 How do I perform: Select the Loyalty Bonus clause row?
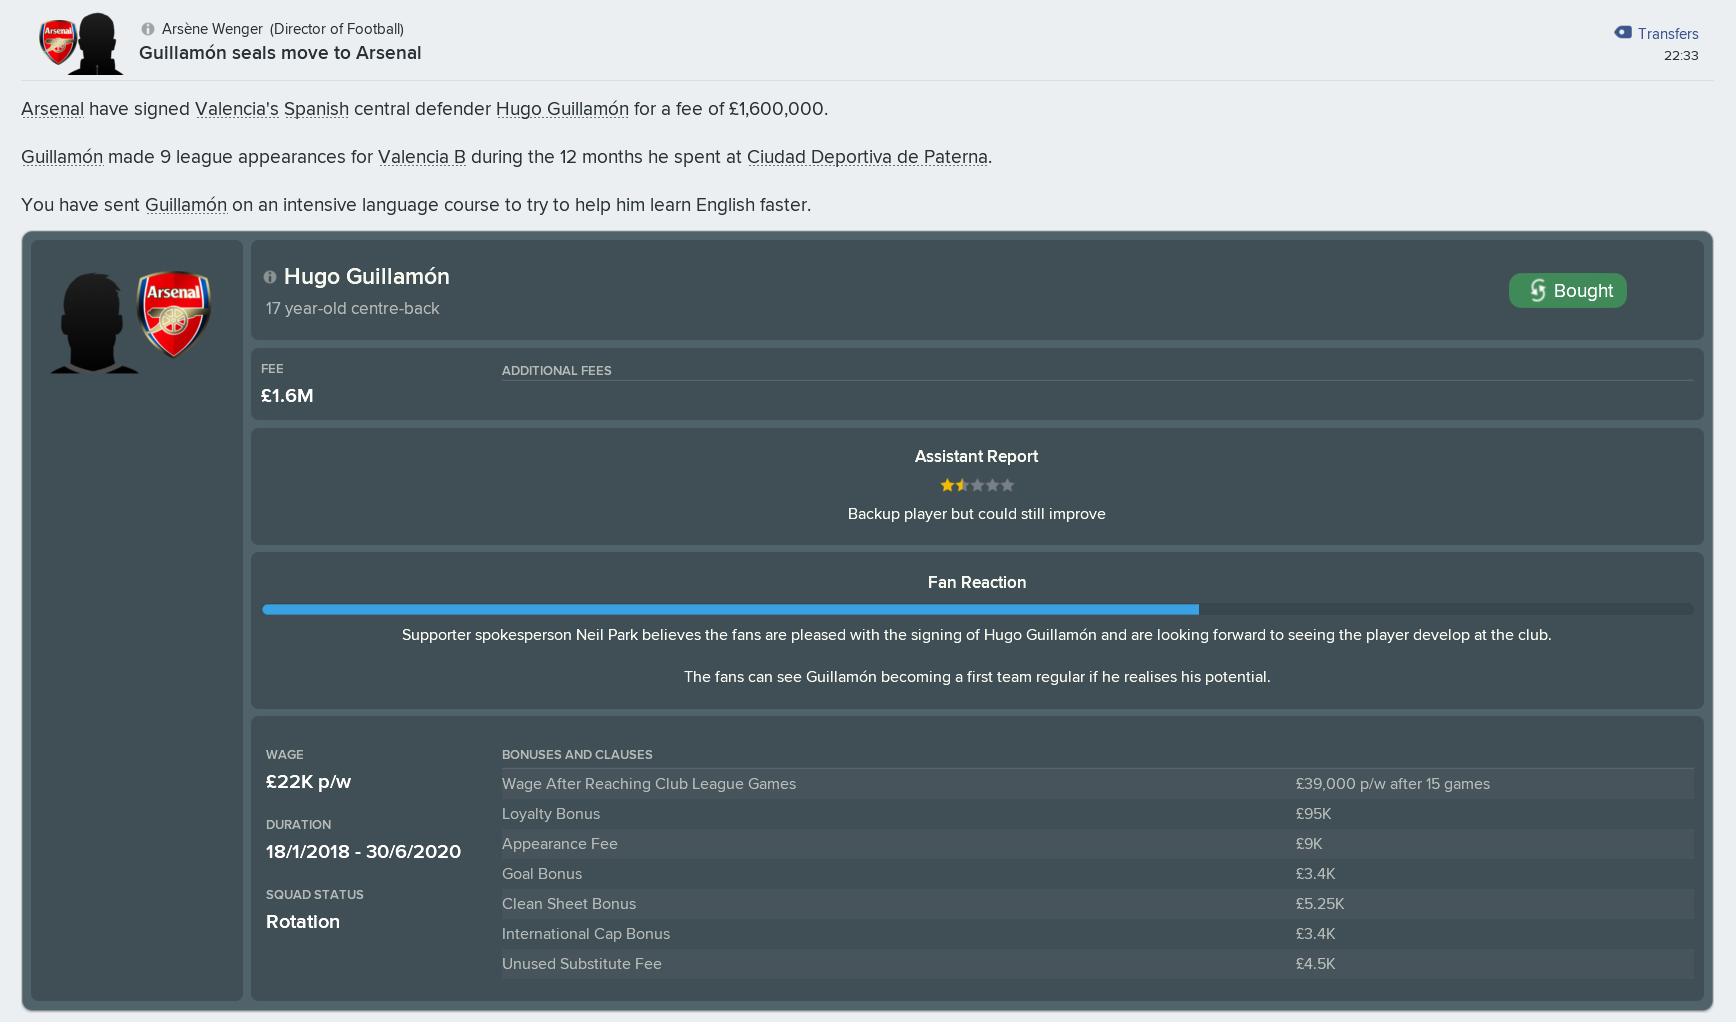click(1097, 814)
